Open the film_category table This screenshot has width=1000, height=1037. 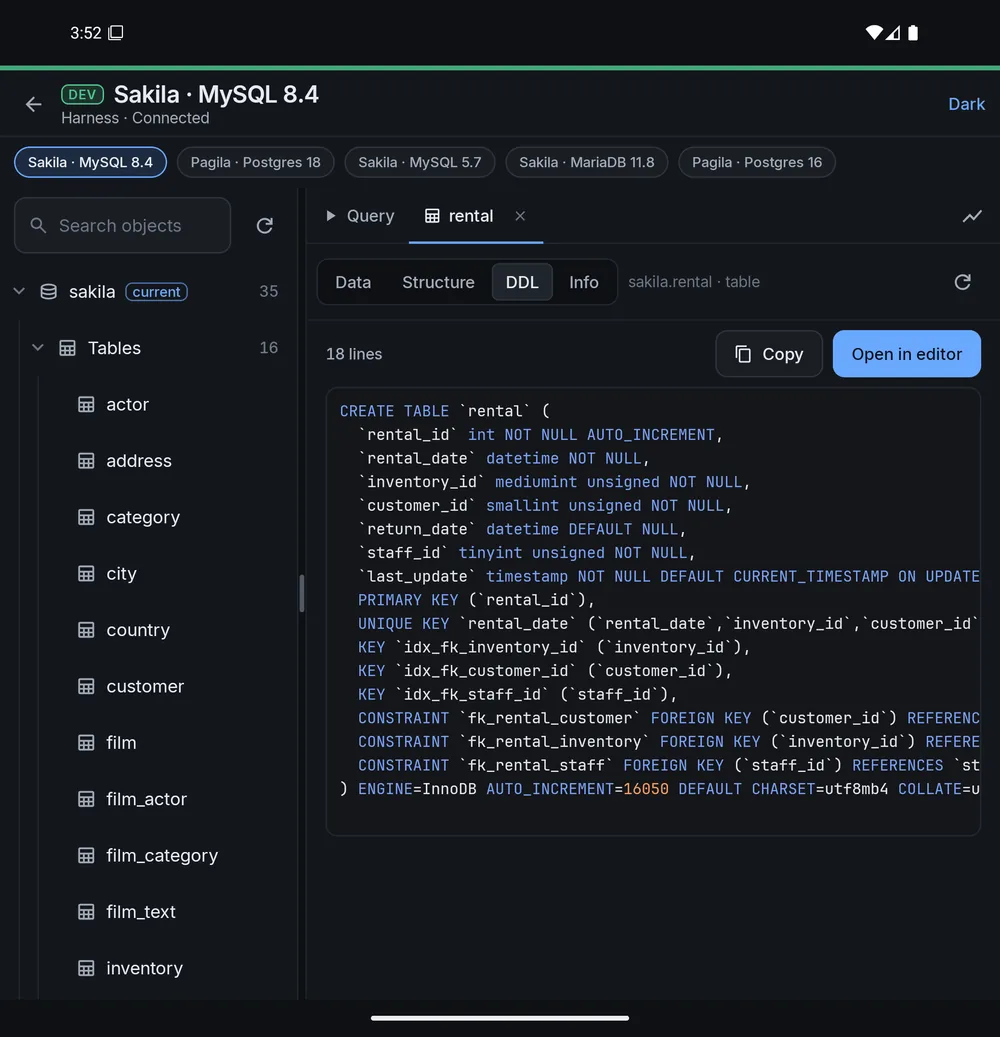162,856
